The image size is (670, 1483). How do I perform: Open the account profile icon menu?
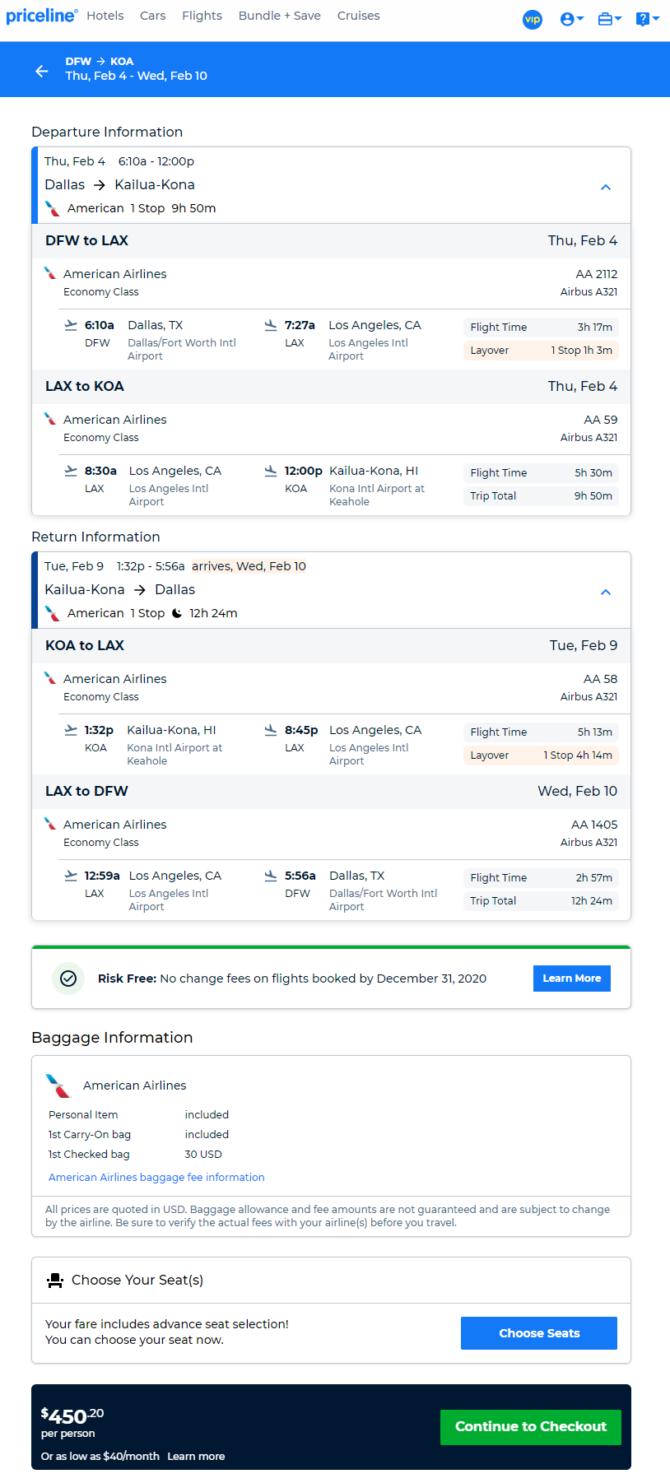(572, 19)
